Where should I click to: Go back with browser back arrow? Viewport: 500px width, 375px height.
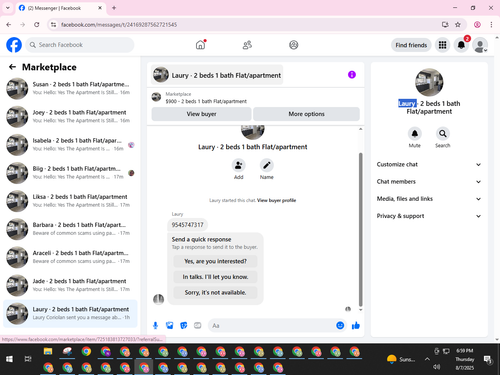[x=9, y=24]
